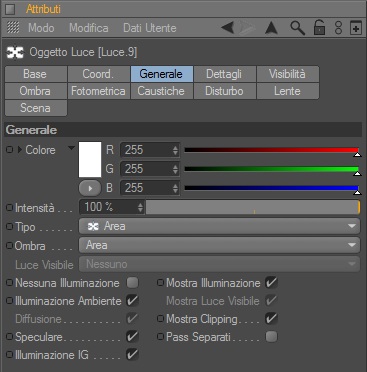The width and height of the screenshot is (367, 372).
Task: Toggle the padlock lock icon
Action: pos(319,28)
